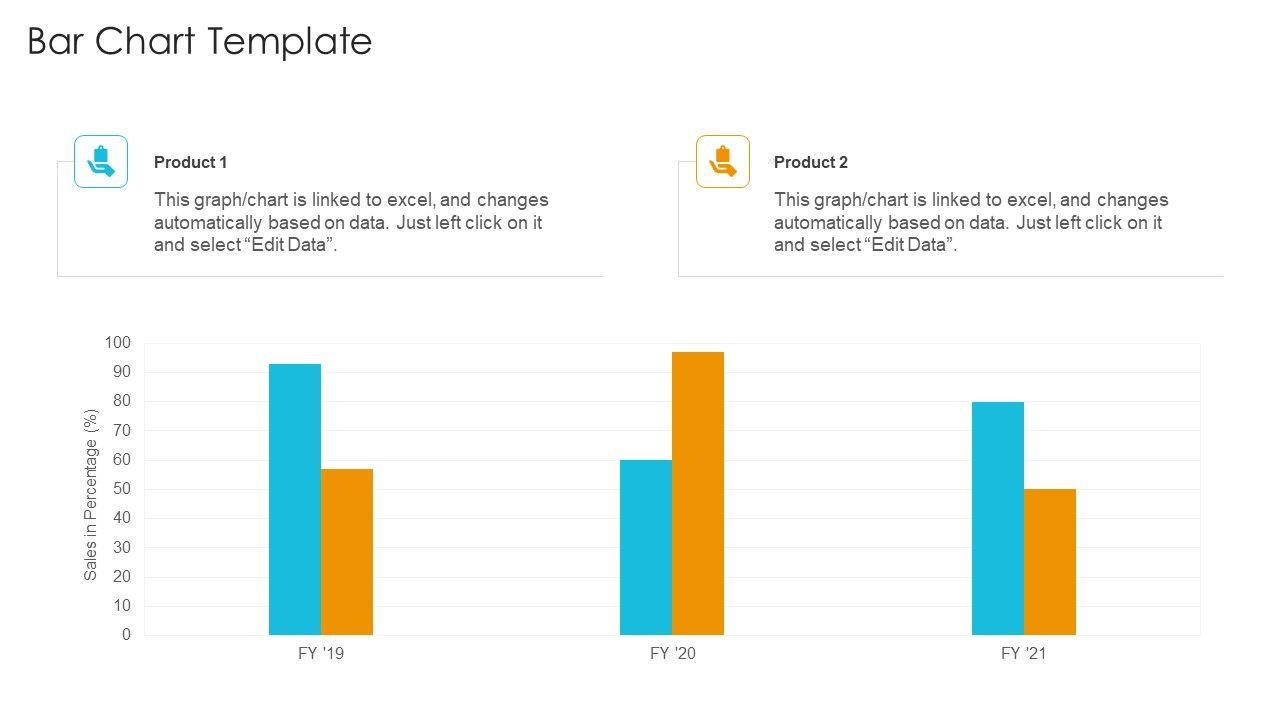The height and width of the screenshot is (720, 1280).
Task: Select the 'Bar Chart Template' slide title
Action: (x=200, y=41)
